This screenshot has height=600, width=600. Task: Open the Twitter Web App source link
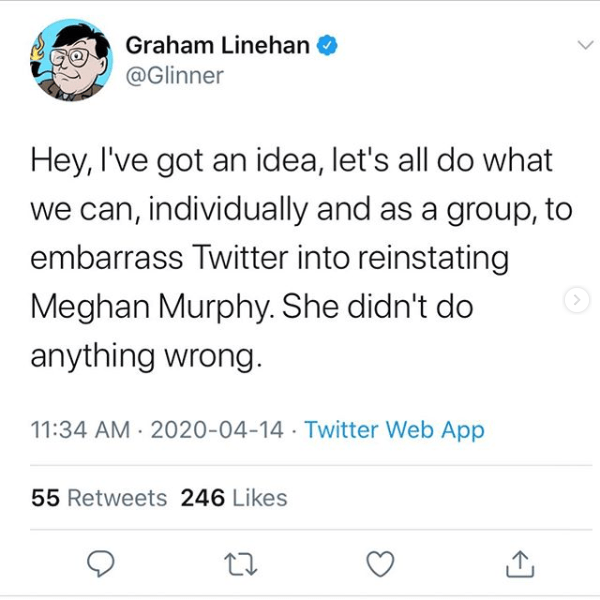[394, 430]
